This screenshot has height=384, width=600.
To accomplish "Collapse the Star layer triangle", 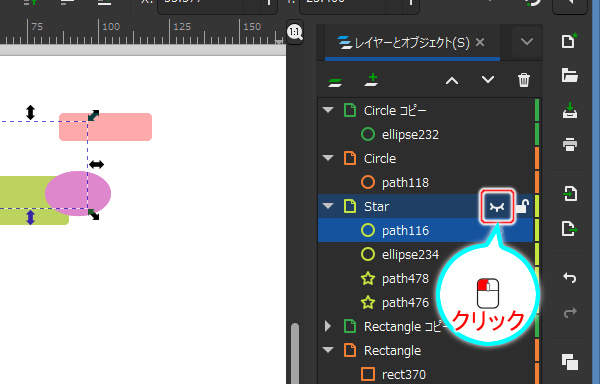I will click(328, 206).
